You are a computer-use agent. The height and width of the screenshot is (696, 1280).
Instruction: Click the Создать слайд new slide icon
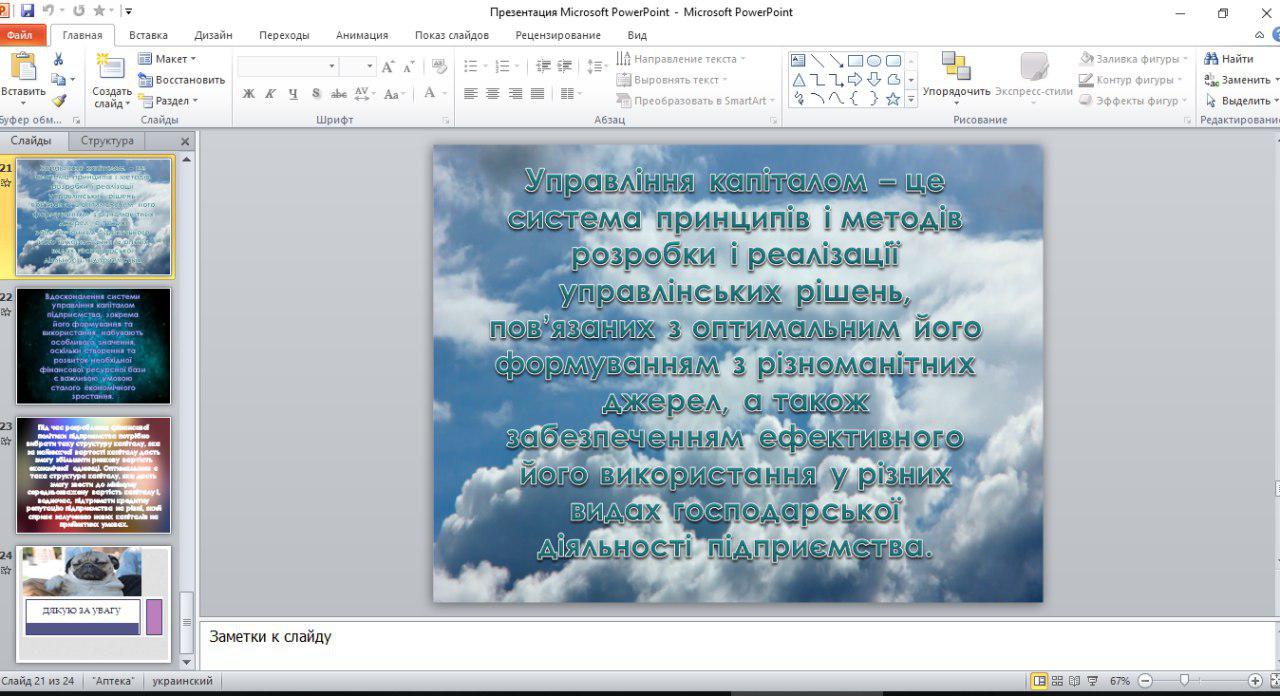tap(111, 68)
